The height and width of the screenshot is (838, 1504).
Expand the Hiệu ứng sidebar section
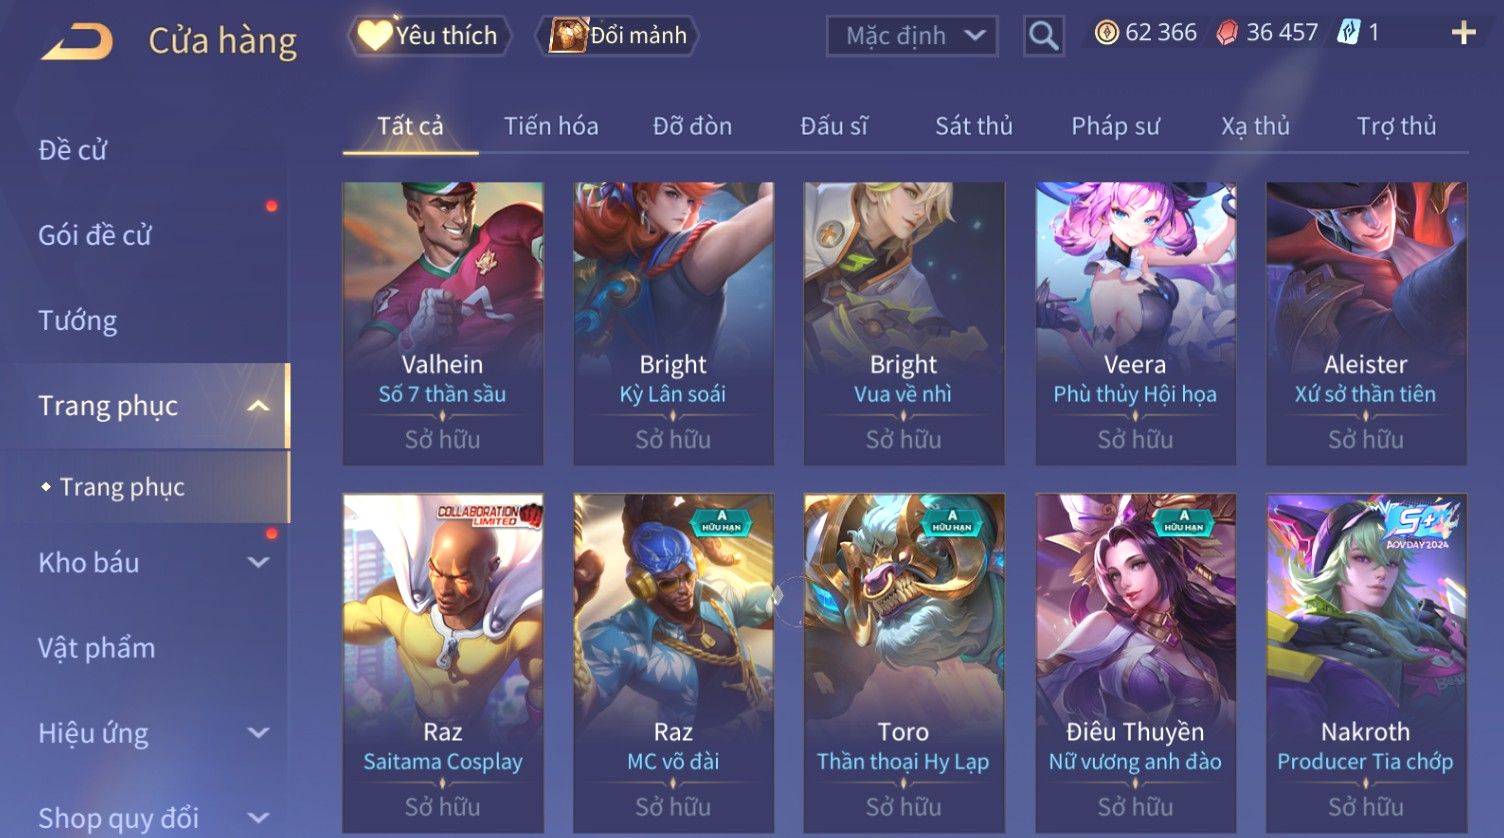tap(258, 733)
